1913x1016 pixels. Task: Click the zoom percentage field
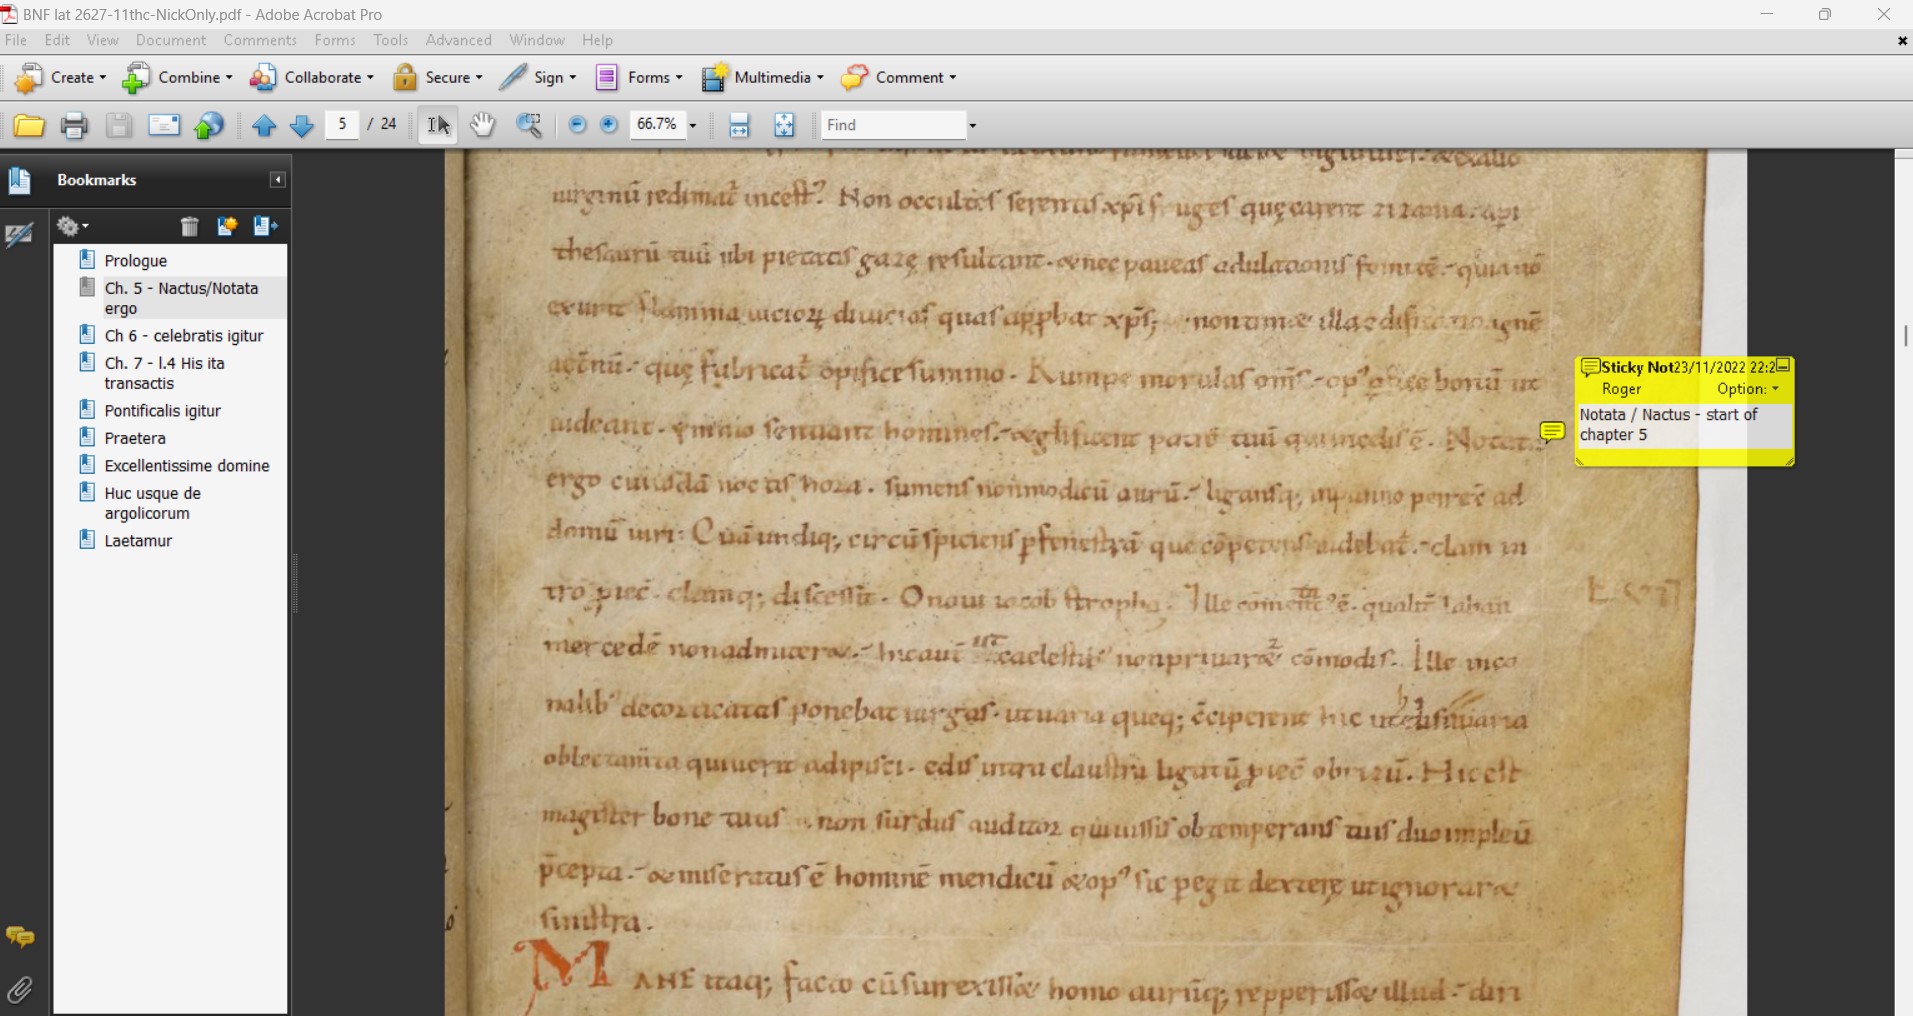(x=657, y=124)
